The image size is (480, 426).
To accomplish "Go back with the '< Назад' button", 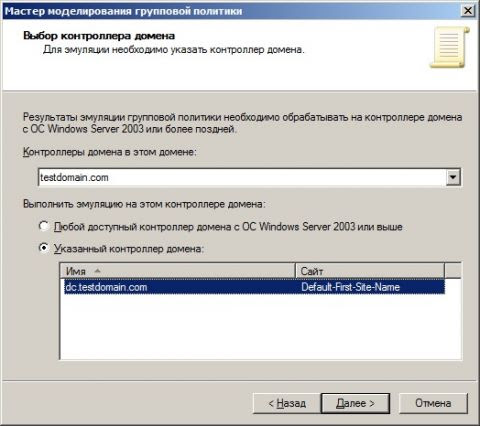I will [x=287, y=403].
